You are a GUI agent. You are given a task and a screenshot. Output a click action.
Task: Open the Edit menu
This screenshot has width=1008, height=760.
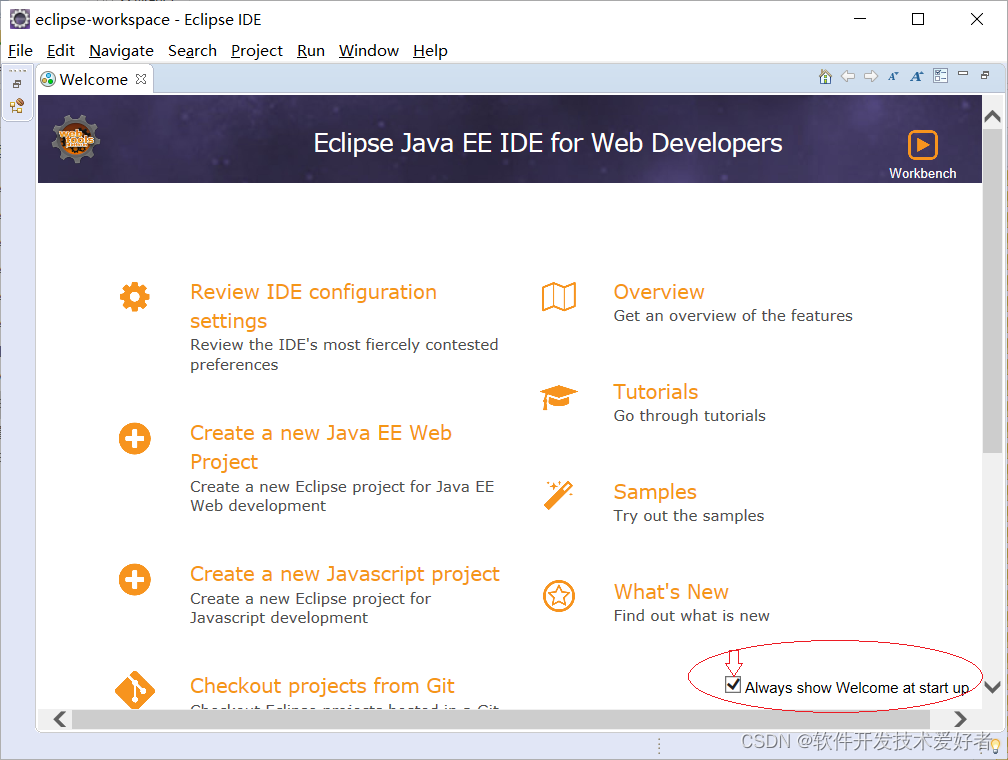(60, 51)
